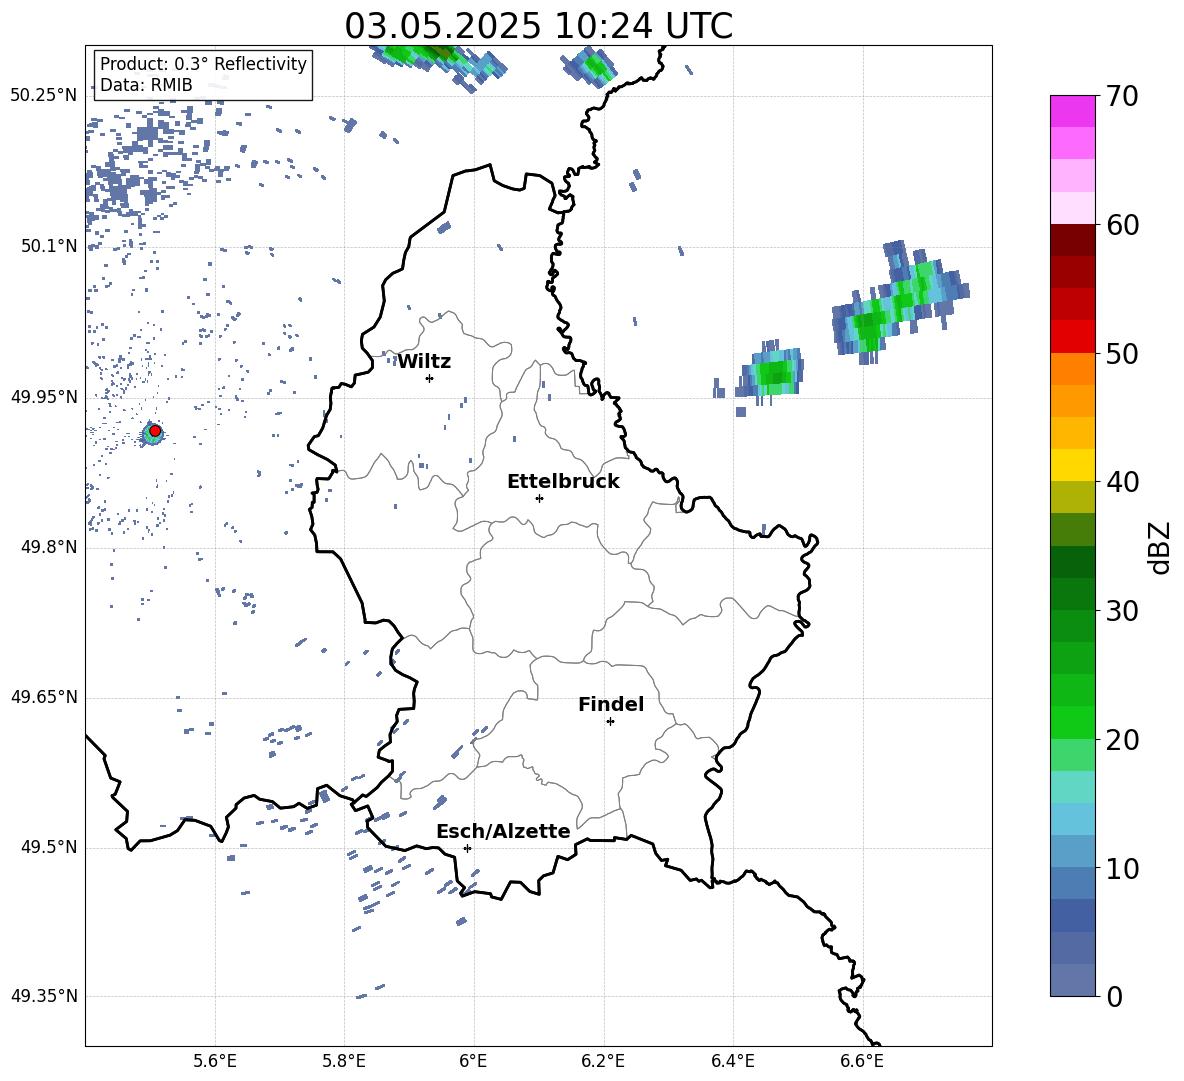Click the Wiltz station cross marker
Viewport: 1184px width, 1081px height.
[x=430, y=378]
